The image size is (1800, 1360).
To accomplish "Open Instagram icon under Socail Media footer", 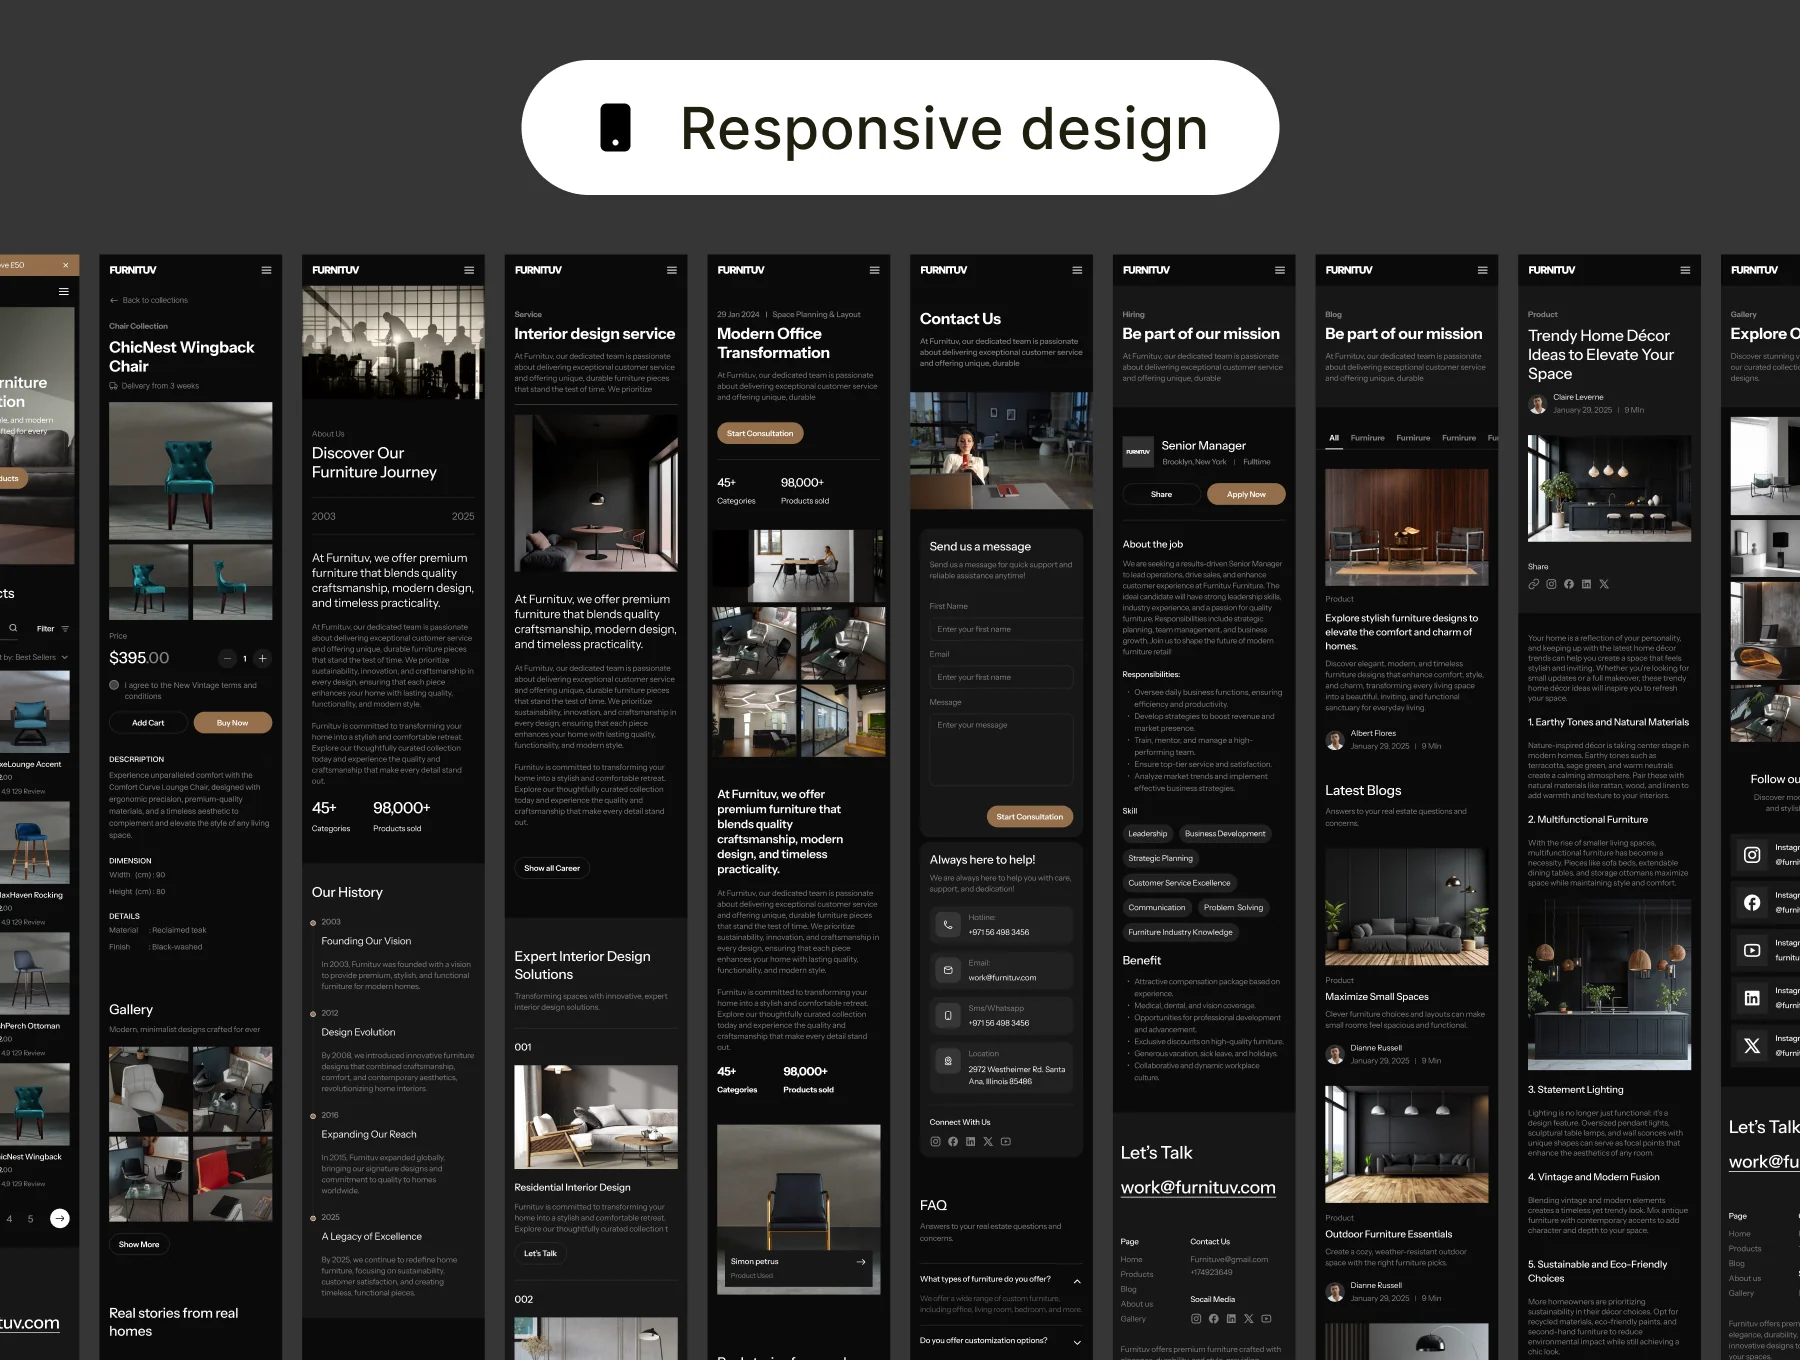I will (x=1196, y=1319).
